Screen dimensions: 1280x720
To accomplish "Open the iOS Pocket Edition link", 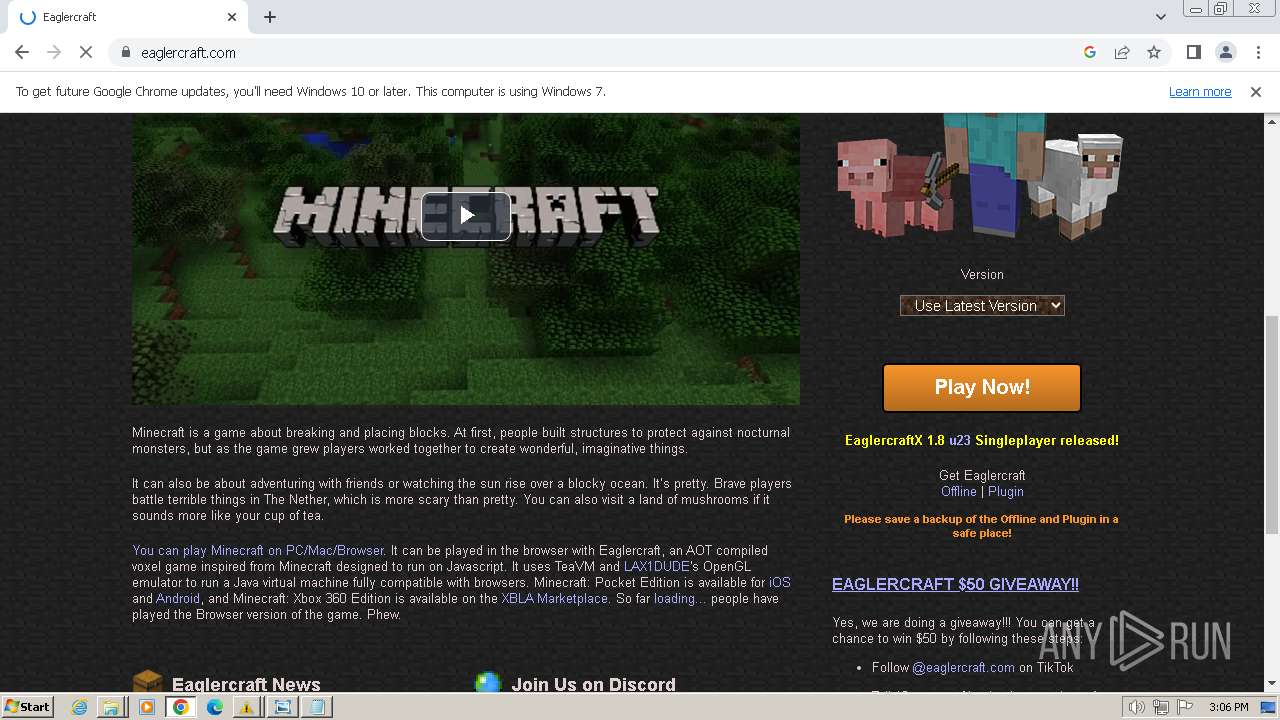I will point(779,582).
